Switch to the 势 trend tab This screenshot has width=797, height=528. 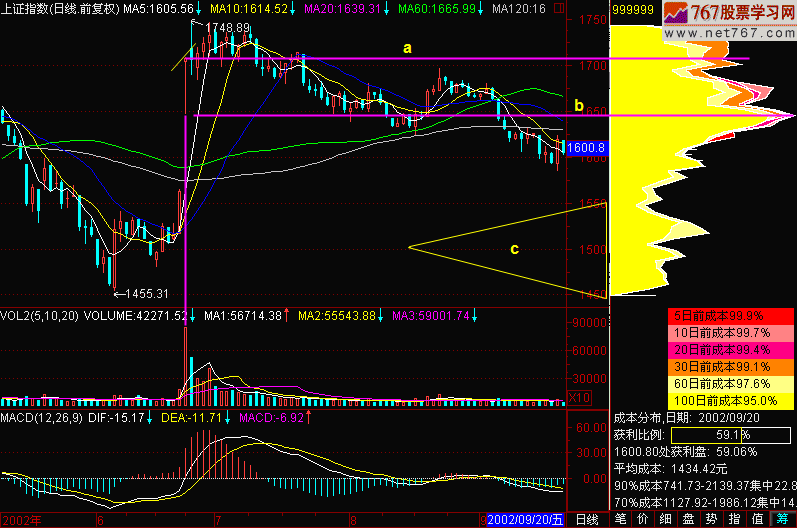713,520
